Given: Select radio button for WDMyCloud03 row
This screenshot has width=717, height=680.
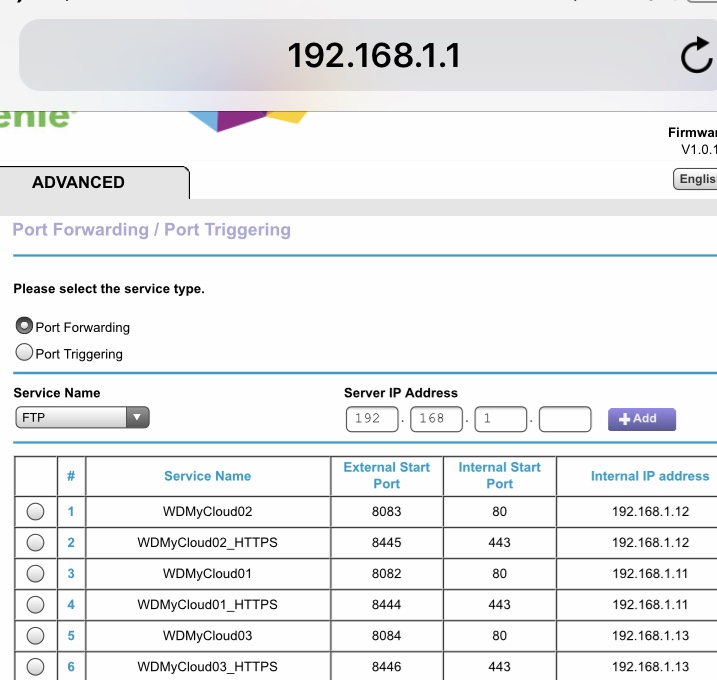Looking at the screenshot, I should coord(35,636).
